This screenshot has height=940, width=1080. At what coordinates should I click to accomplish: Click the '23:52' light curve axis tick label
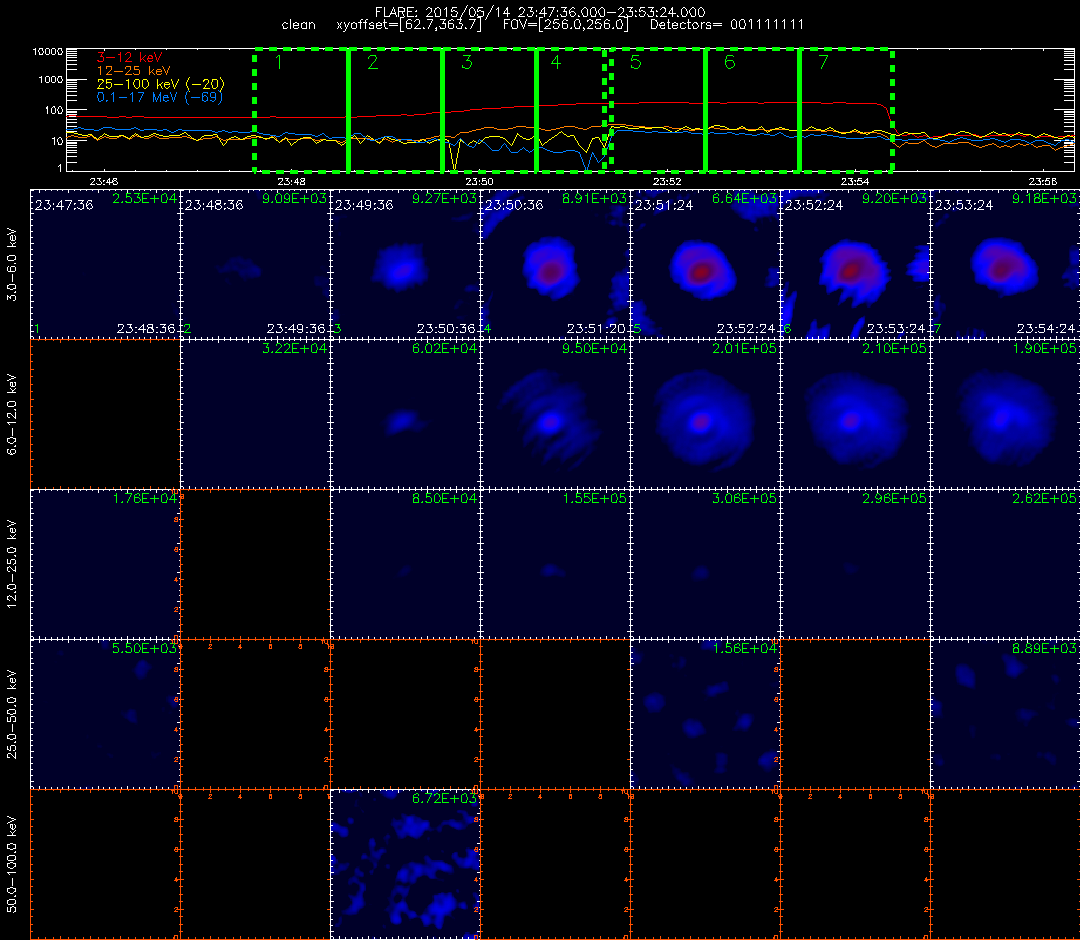coord(667,182)
